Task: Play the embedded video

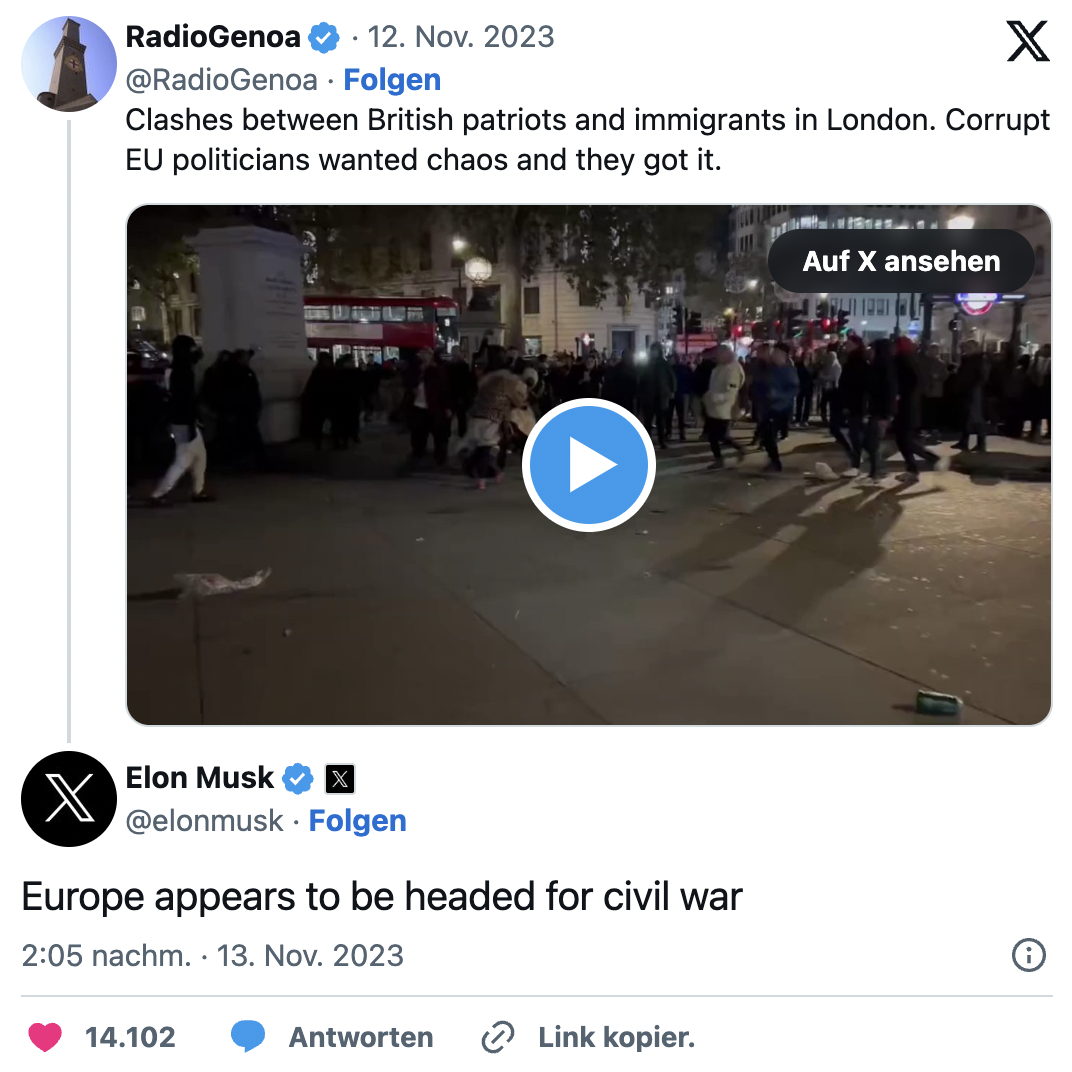Action: [588, 465]
